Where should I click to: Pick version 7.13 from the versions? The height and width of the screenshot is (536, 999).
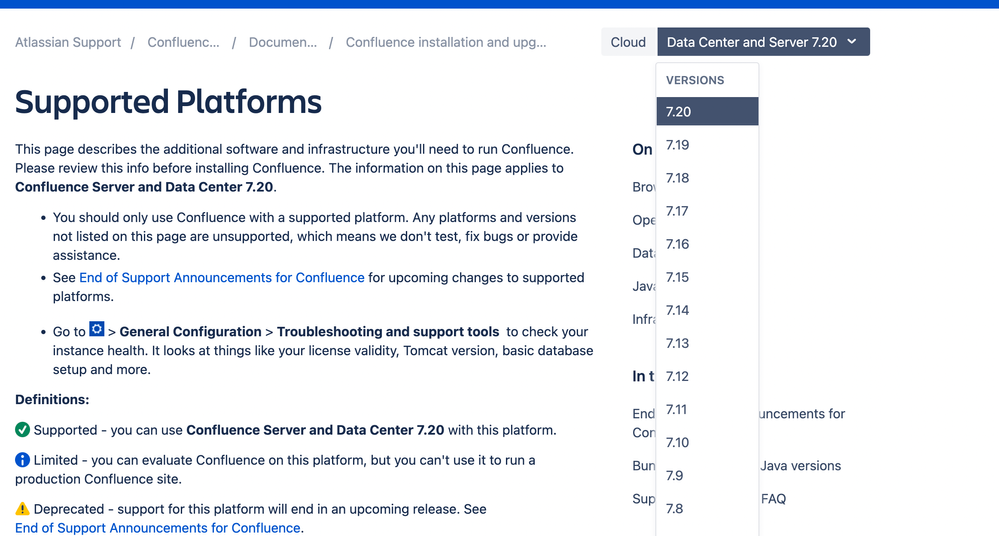(x=707, y=344)
